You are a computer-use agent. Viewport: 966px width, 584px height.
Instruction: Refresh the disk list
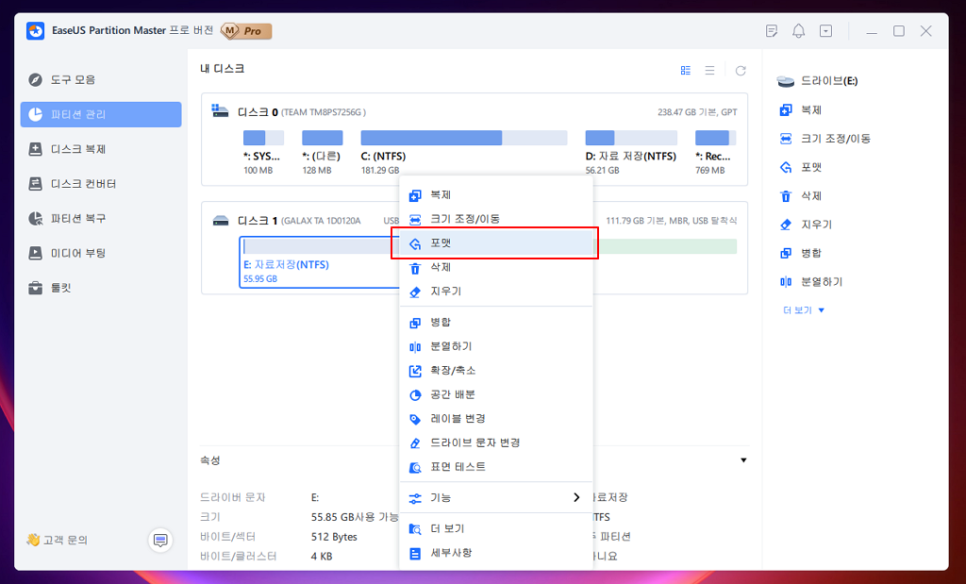[741, 70]
